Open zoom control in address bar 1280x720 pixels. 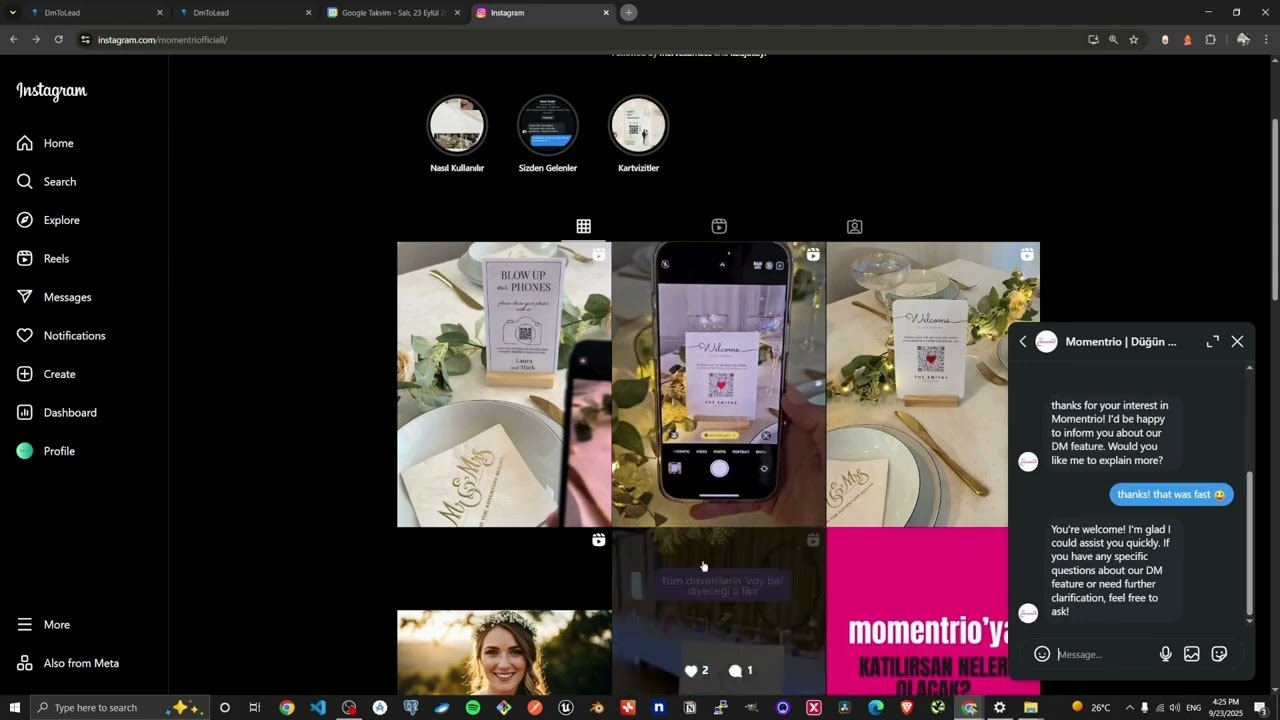tap(1113, 40)
